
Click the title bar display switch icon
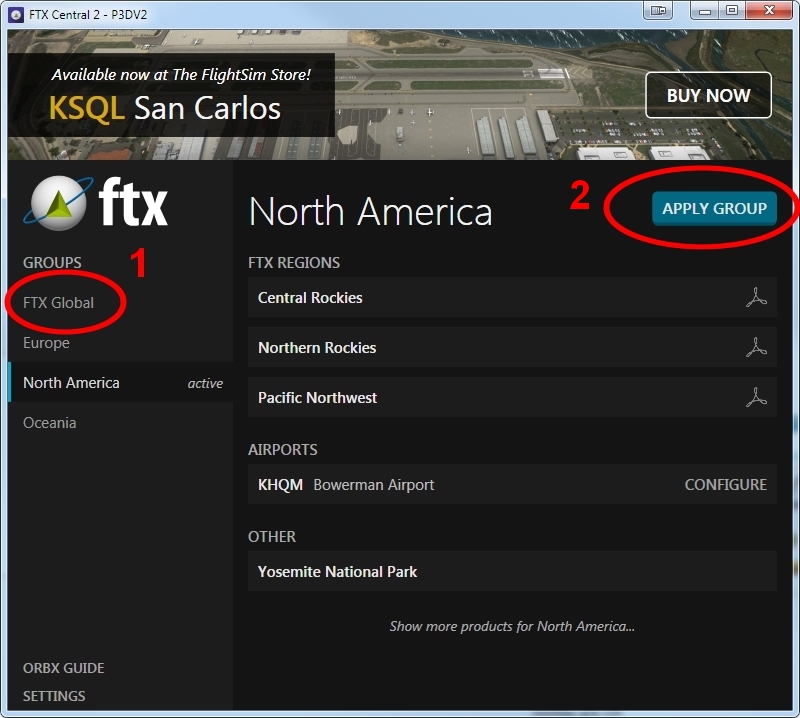(658, 11)
